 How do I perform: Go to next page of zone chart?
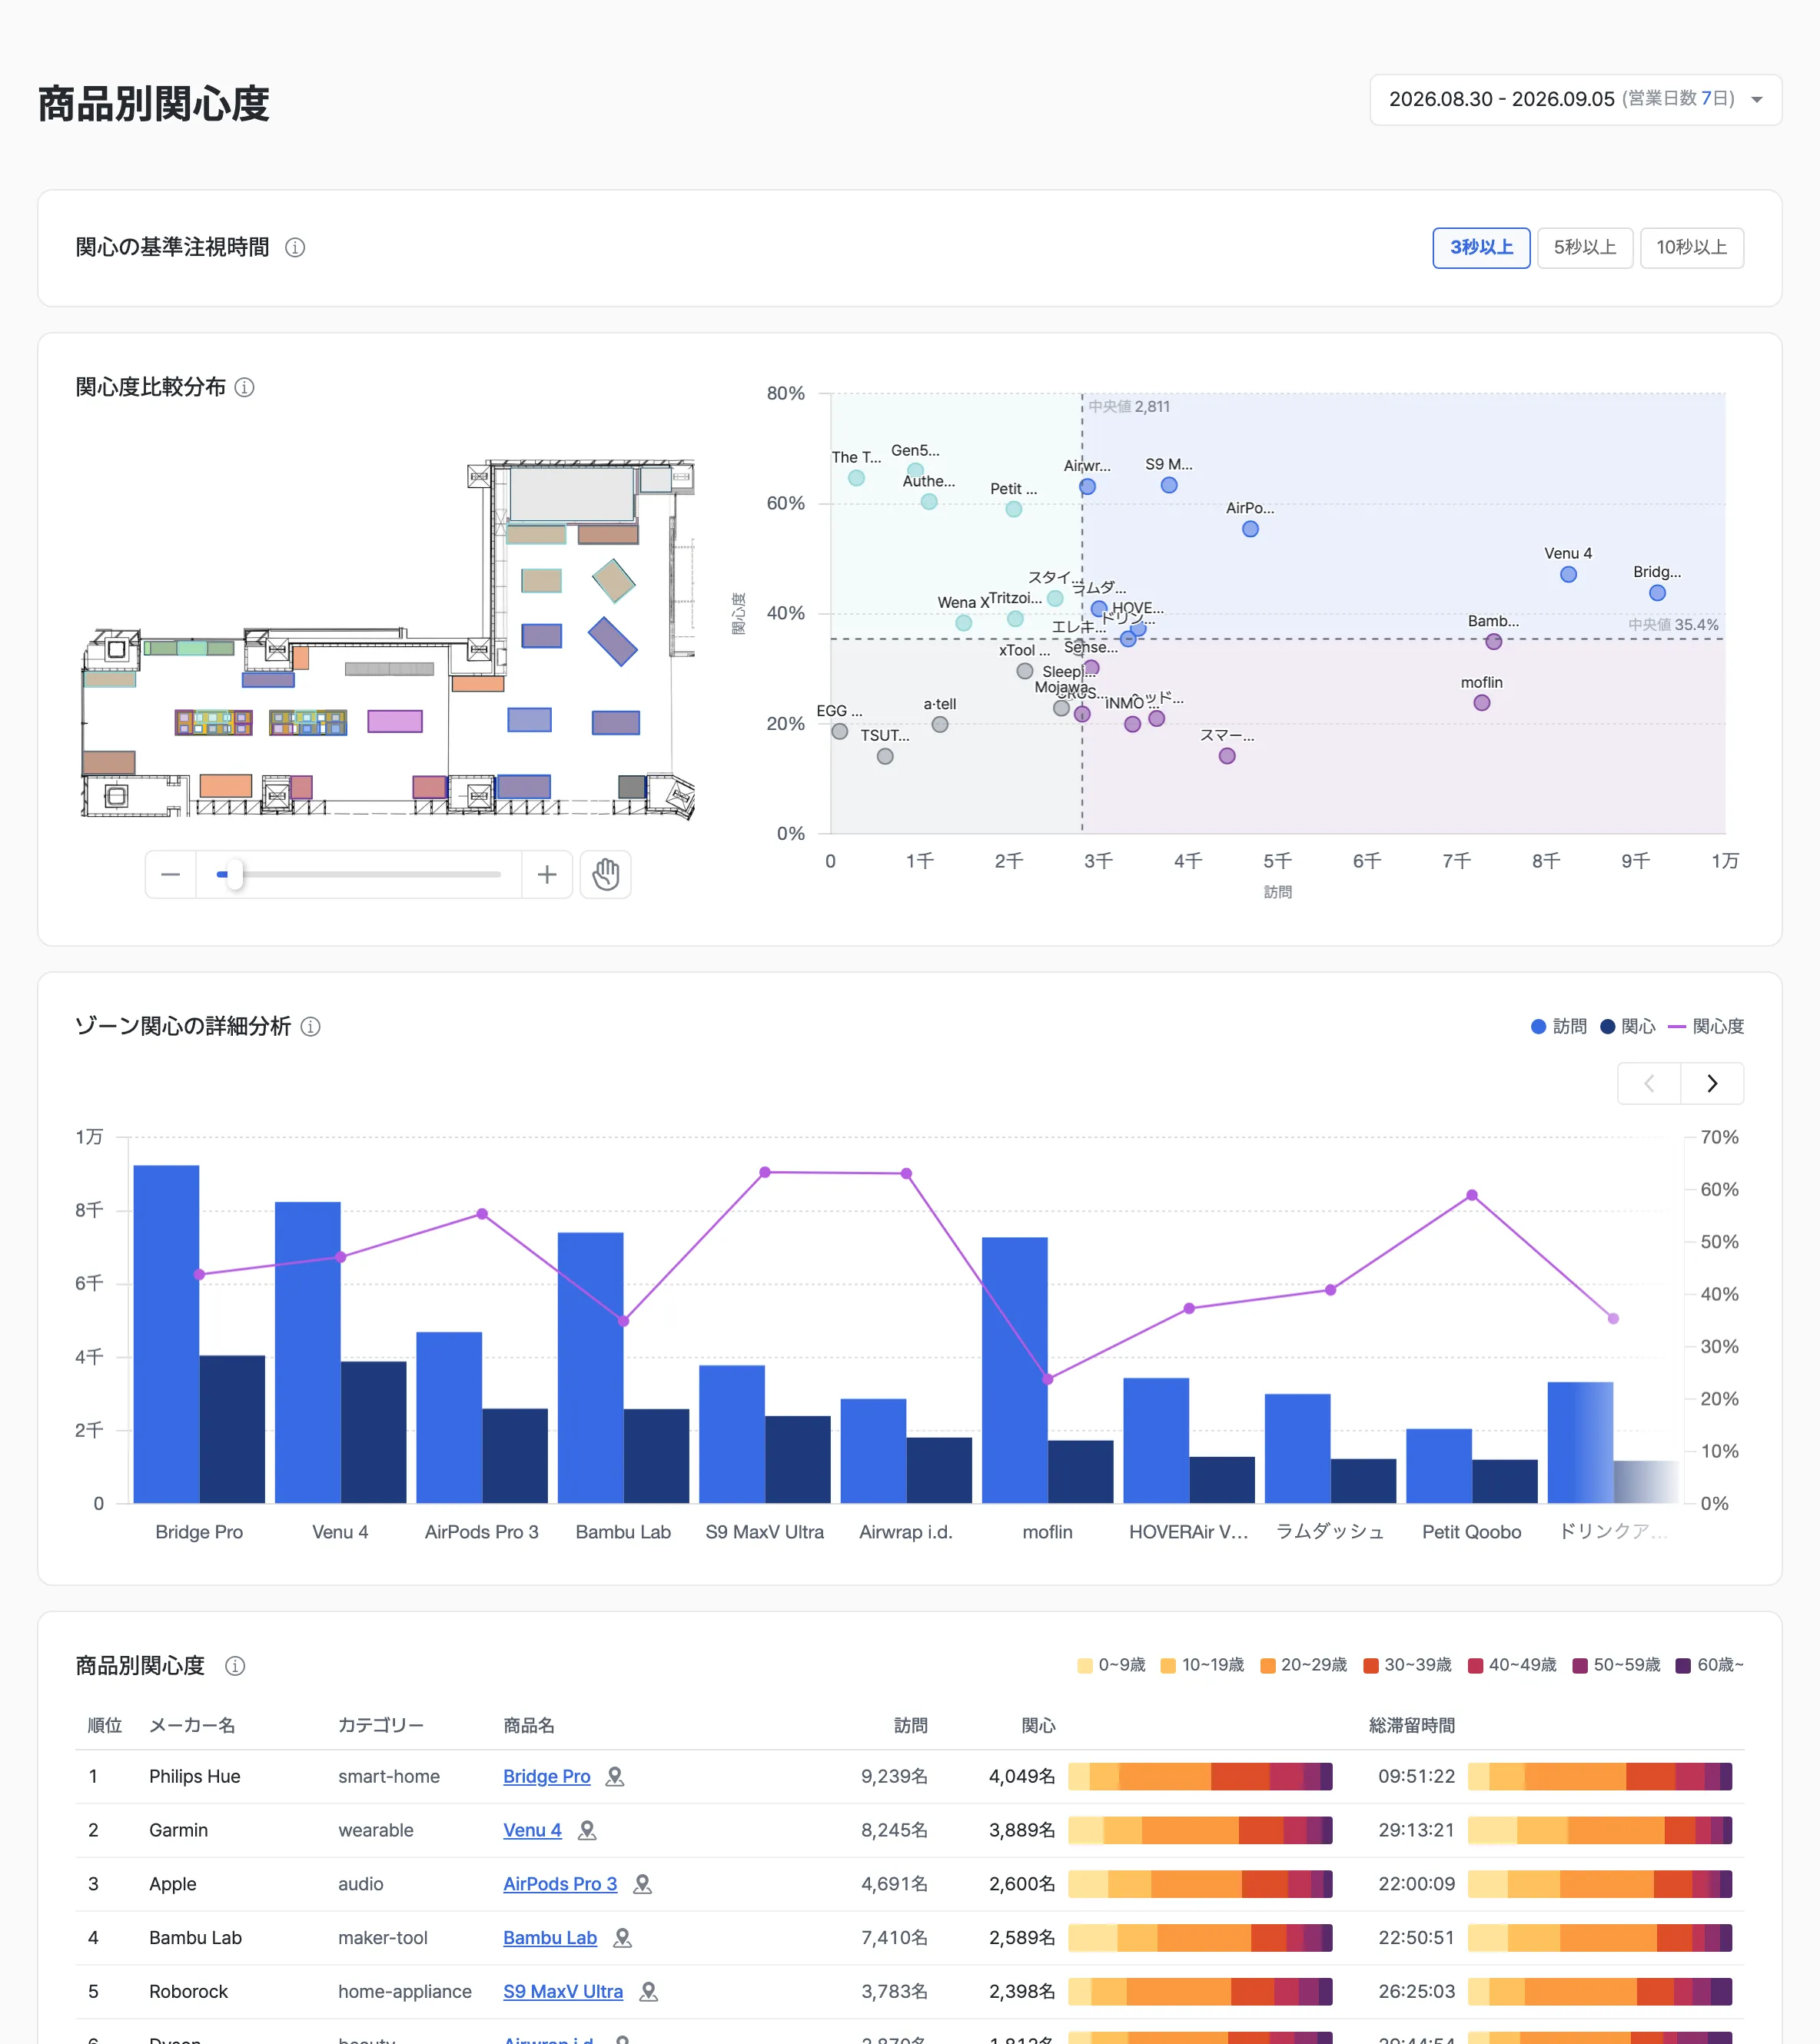(x=1712, y=1083)
